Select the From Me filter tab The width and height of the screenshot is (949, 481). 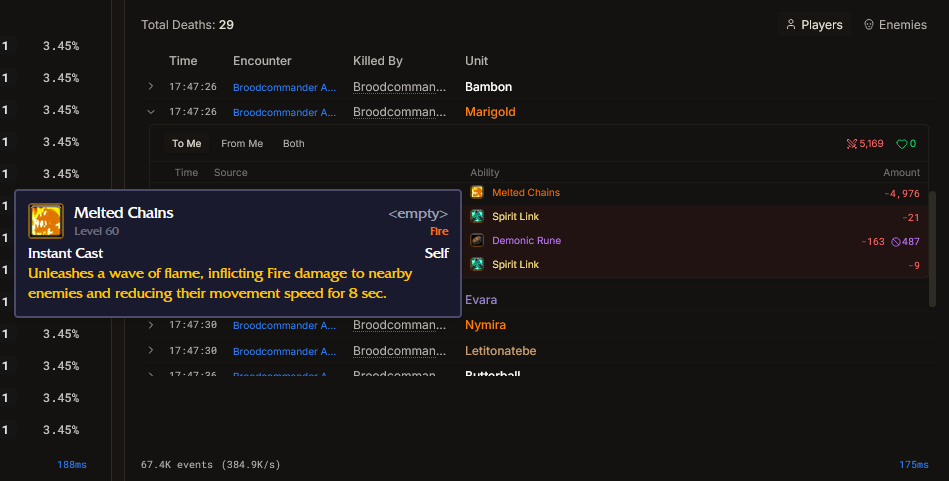(x=242, y=143)
